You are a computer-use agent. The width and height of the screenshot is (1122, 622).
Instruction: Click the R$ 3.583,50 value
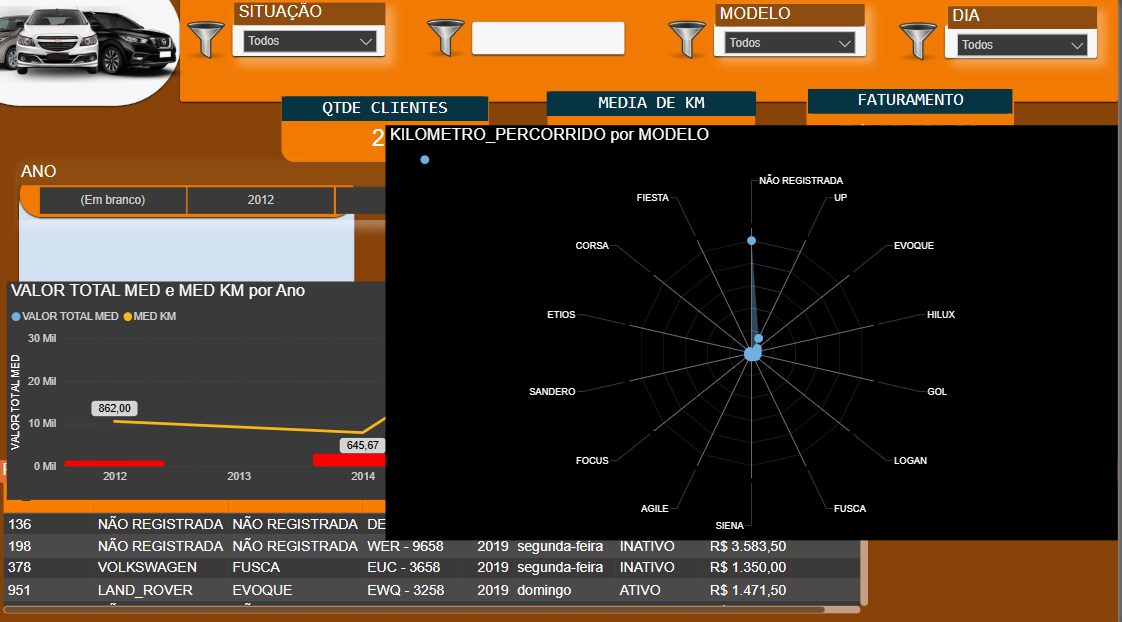748,546
